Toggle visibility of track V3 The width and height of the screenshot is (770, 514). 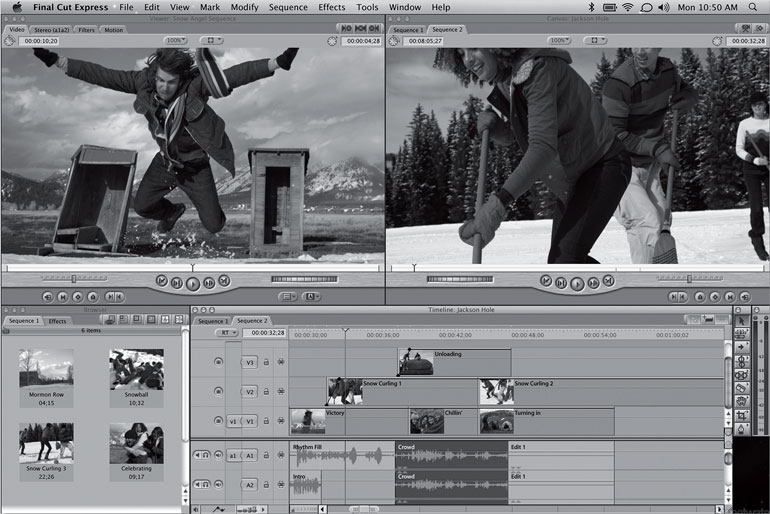point(219,362)
